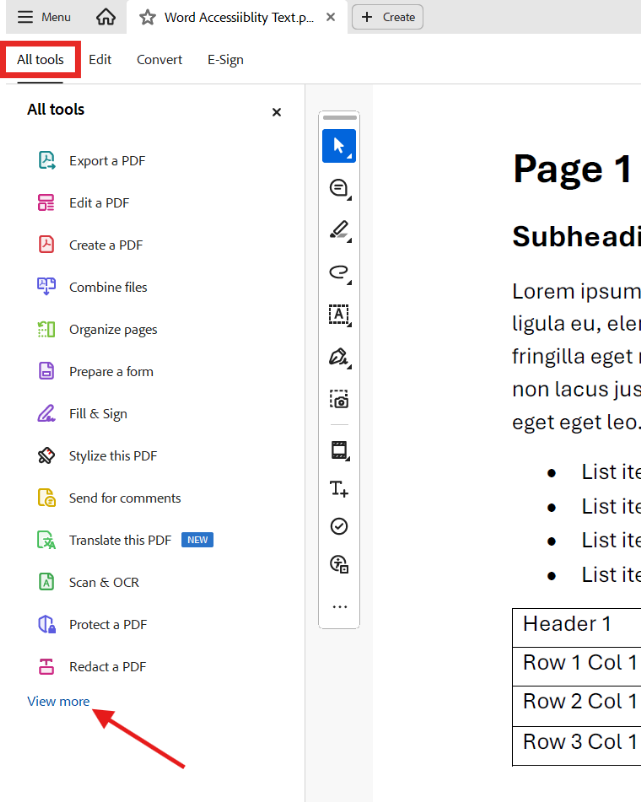The image size is (641, 802).
Task: Click the Send for comments label
Action: (x=125, y=498)
